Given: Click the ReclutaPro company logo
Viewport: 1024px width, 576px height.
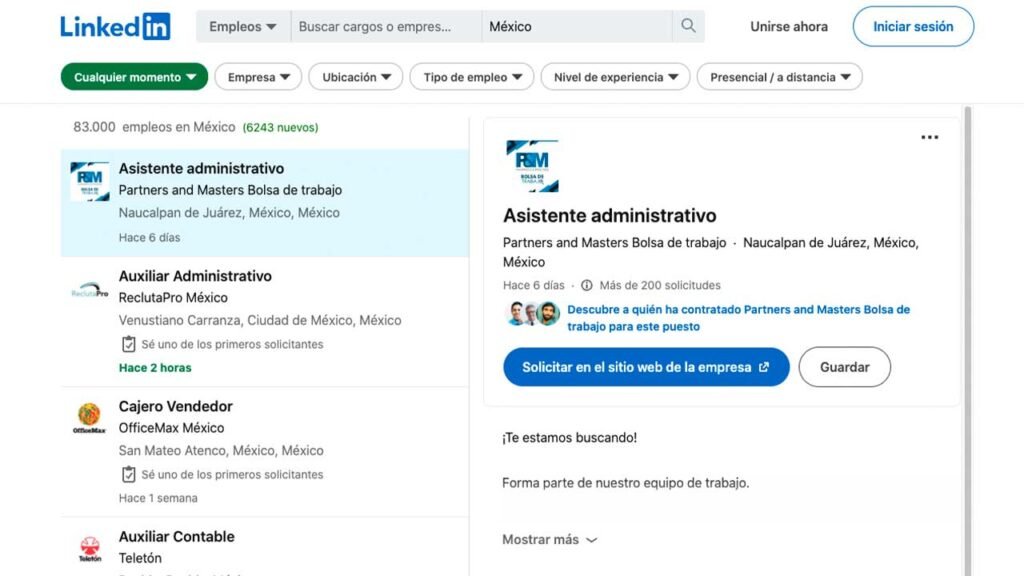Looking at the screenshot, I should (89, 289).
